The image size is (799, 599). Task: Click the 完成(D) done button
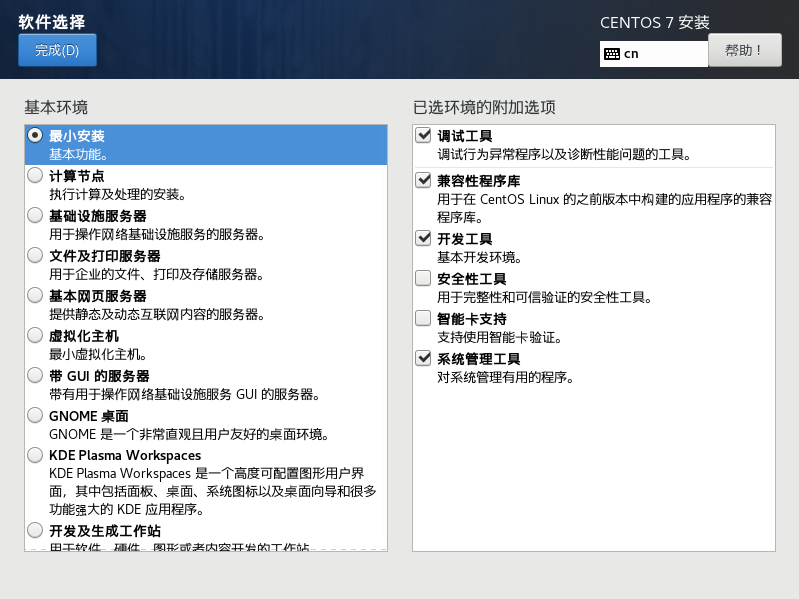pyautogui.click(x=57, y=50)
